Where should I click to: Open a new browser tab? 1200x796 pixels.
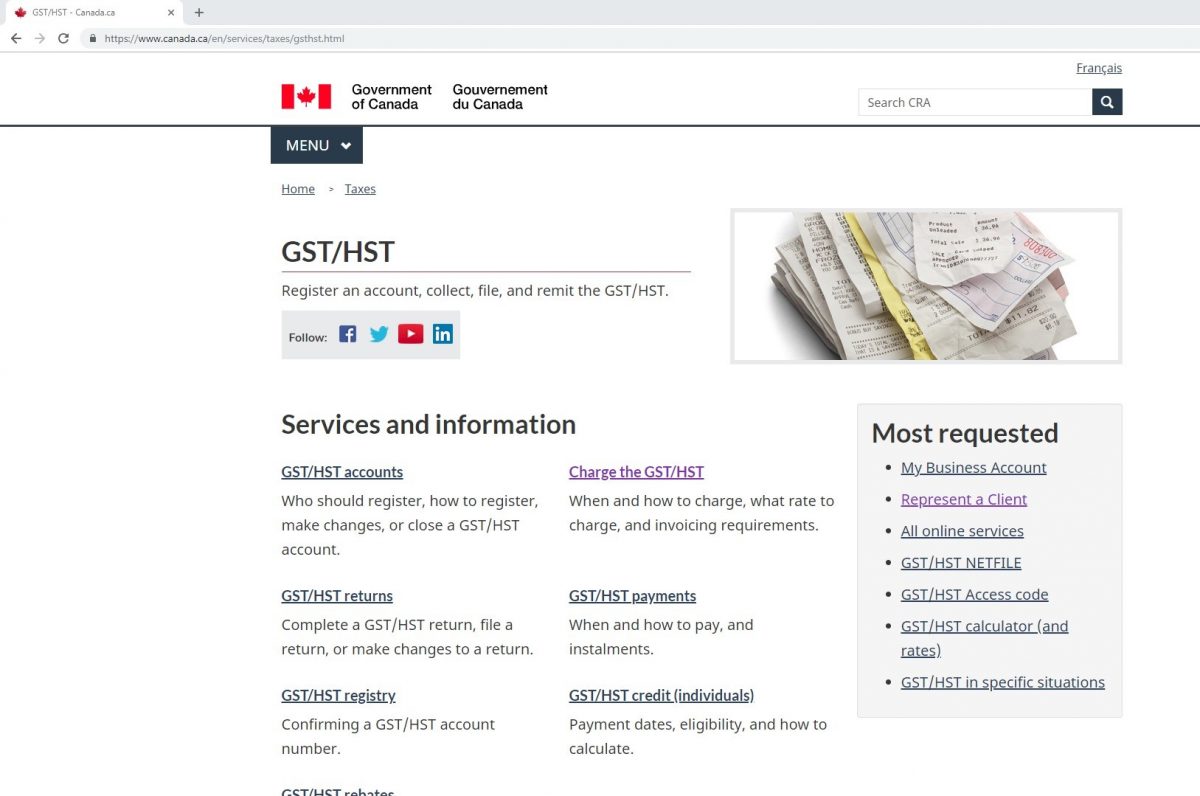pyautogui.click(x=198, y=12)
